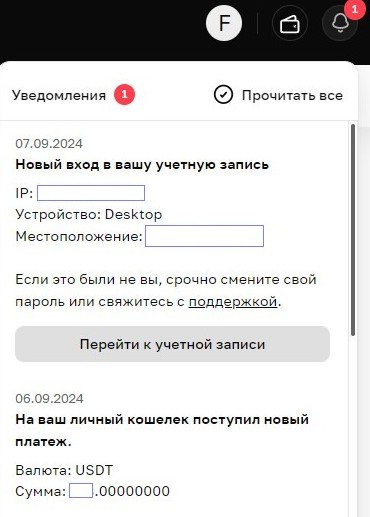
Task: Select the redacted IP address field
Action: (91, 193)
